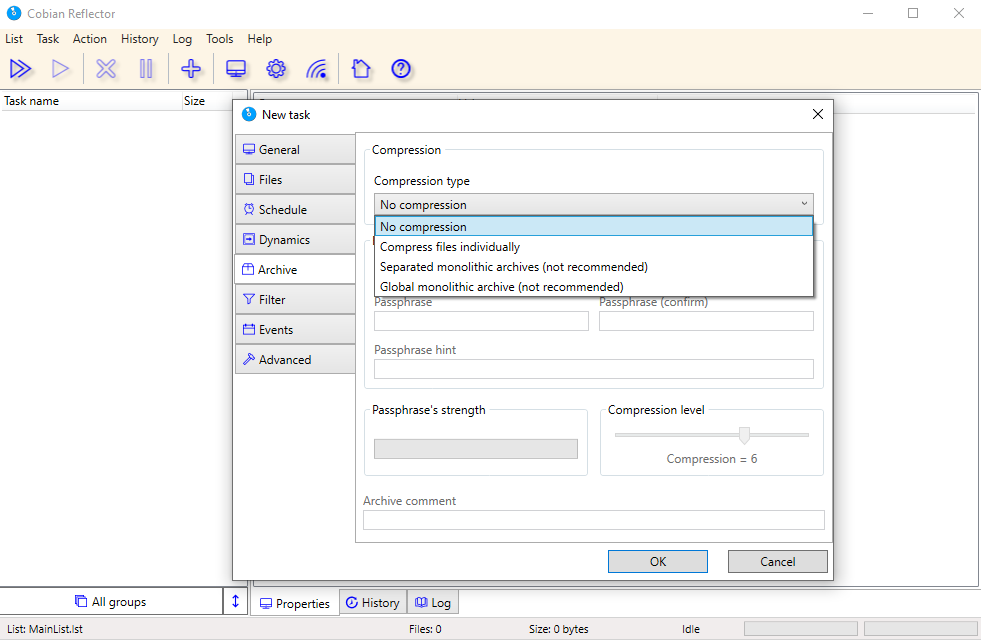Switch to the History bottom tab
This screenshot has width=981, height=640.
[x=373, y=602]
